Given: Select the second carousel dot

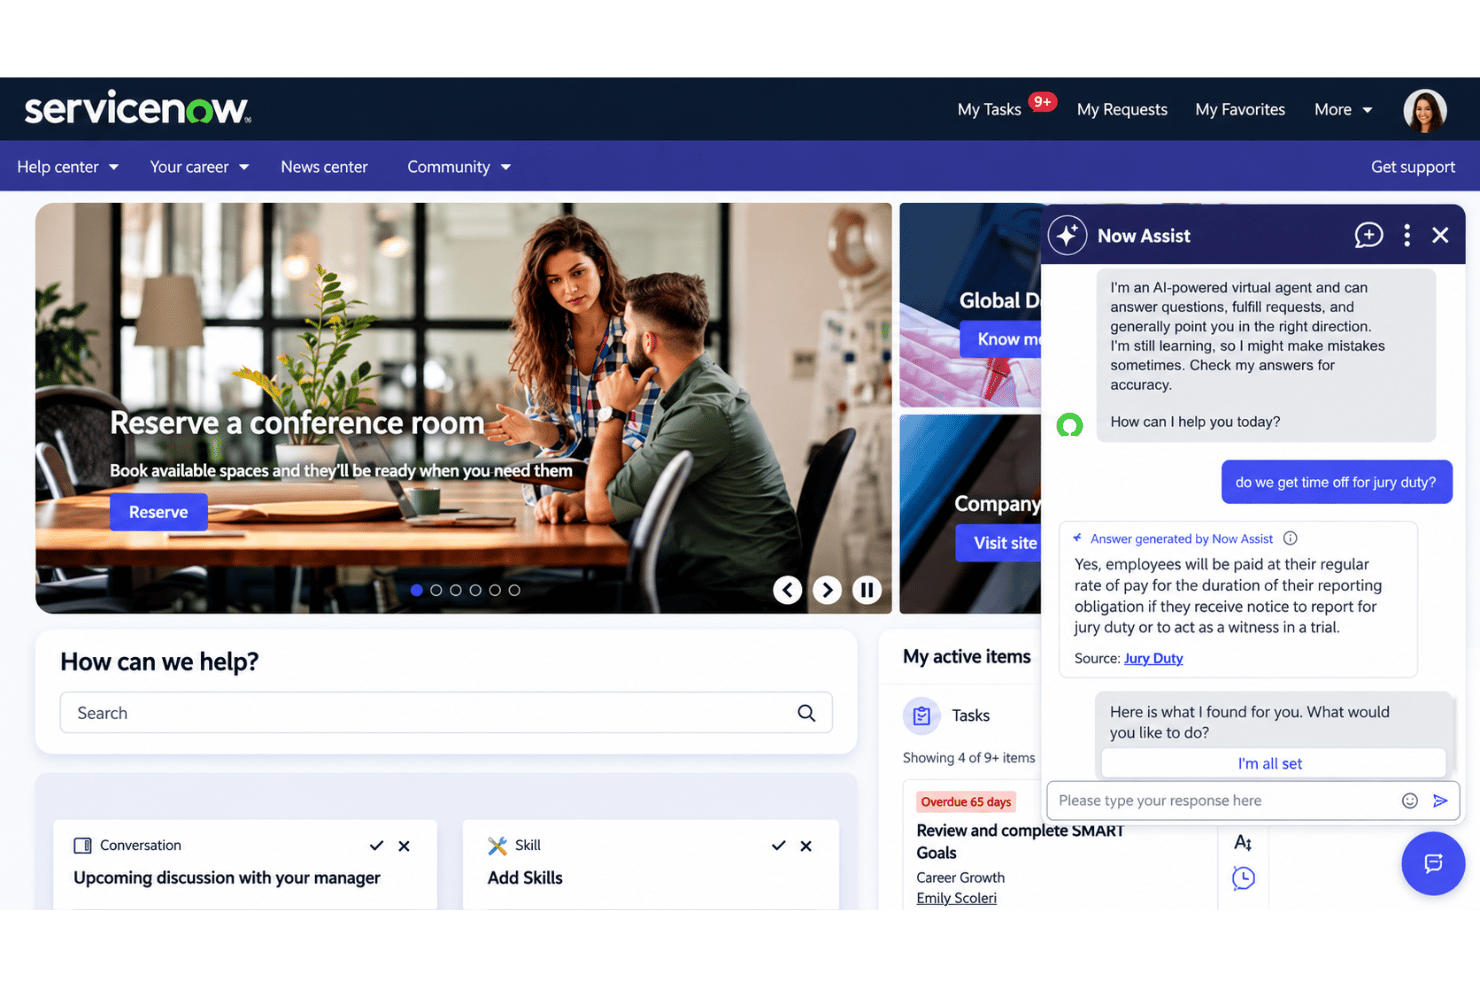Looking at the screenshot, I should (x=436, y=590).
